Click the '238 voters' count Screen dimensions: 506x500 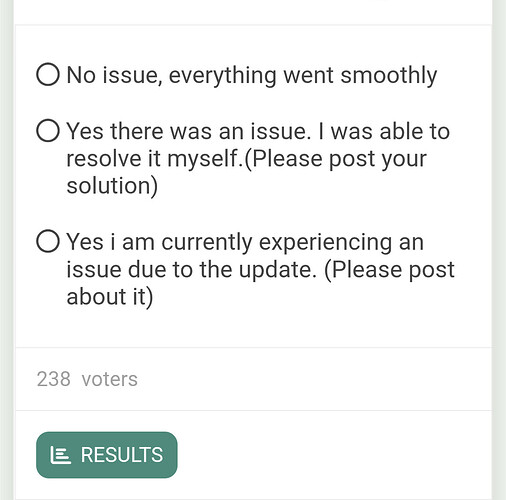point(87,379)
